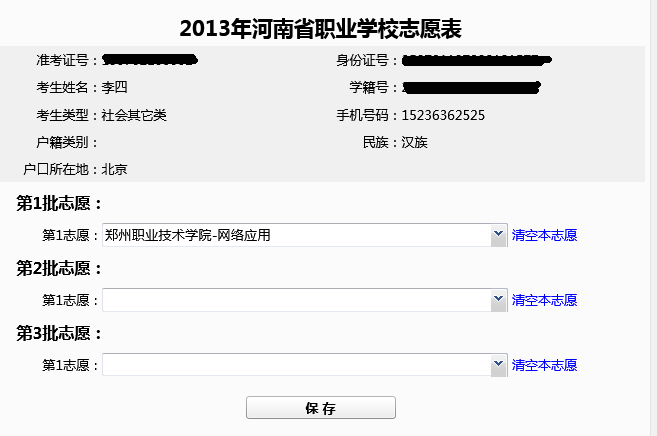Click the phone number 15236362525
Viewport: 657px width, 436px height.
pyautogui.click(x=443, y=115)
